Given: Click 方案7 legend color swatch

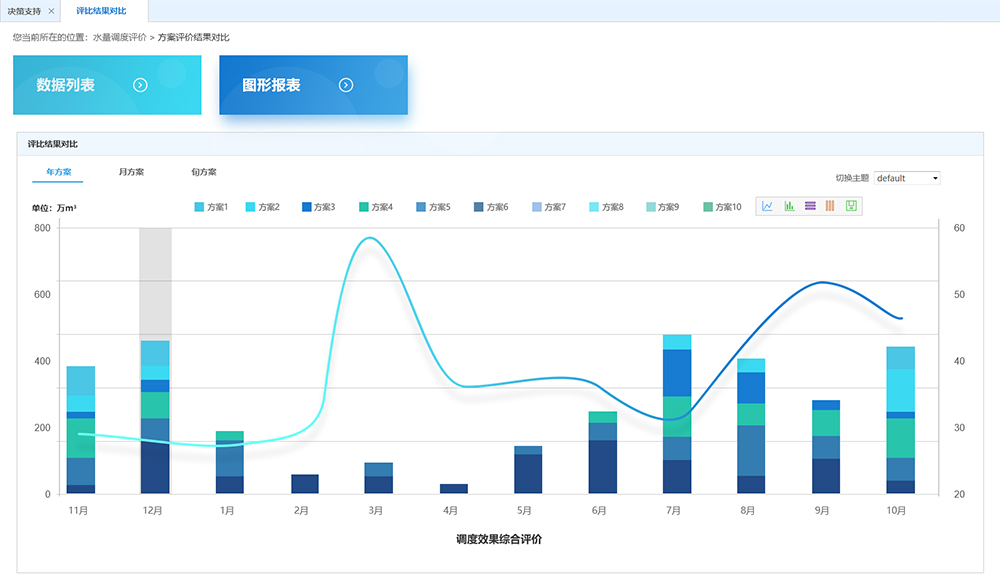Looking at the screenshot, I should [536, 207].
